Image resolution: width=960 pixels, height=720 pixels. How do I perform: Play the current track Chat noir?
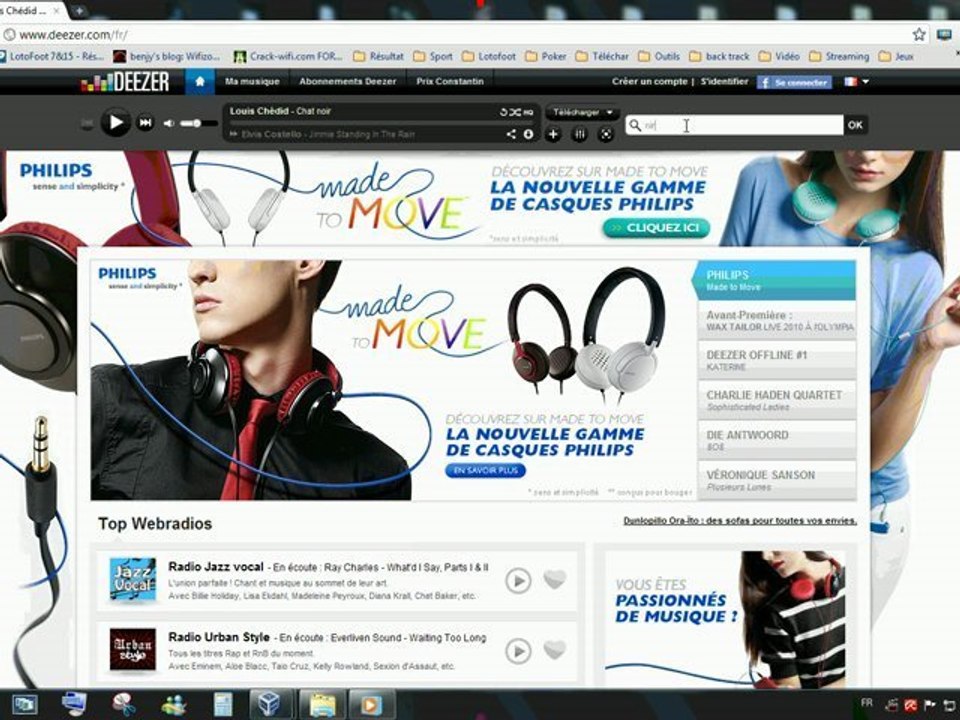click(115, 123)
